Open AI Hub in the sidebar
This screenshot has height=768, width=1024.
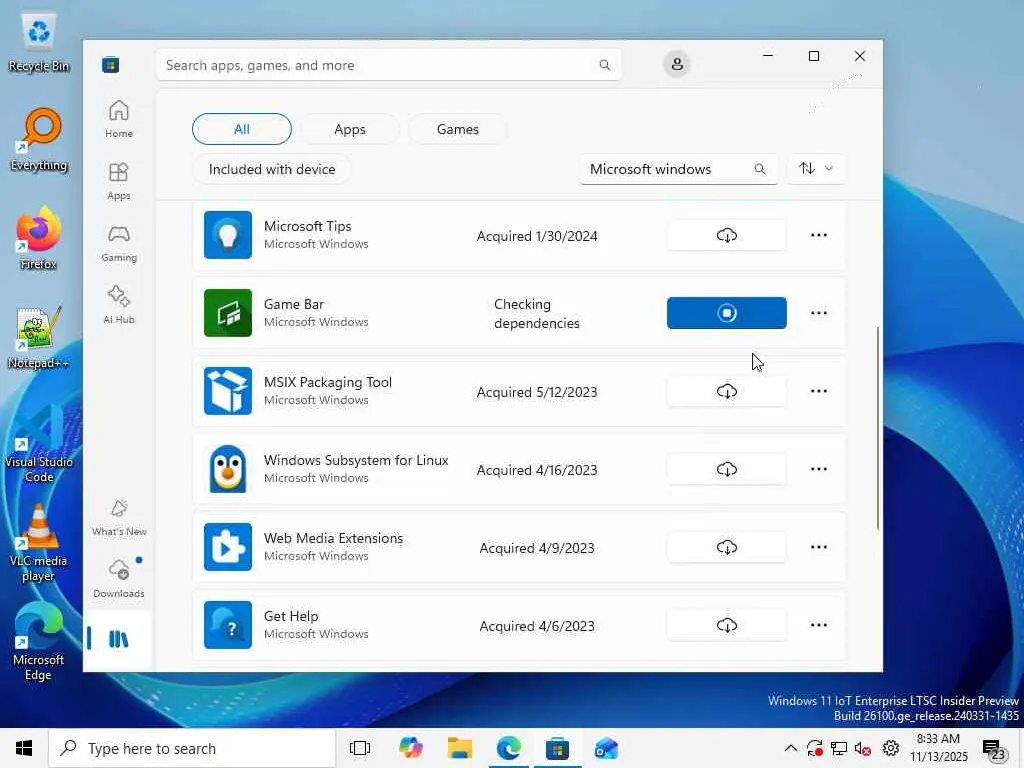point(118,305)
